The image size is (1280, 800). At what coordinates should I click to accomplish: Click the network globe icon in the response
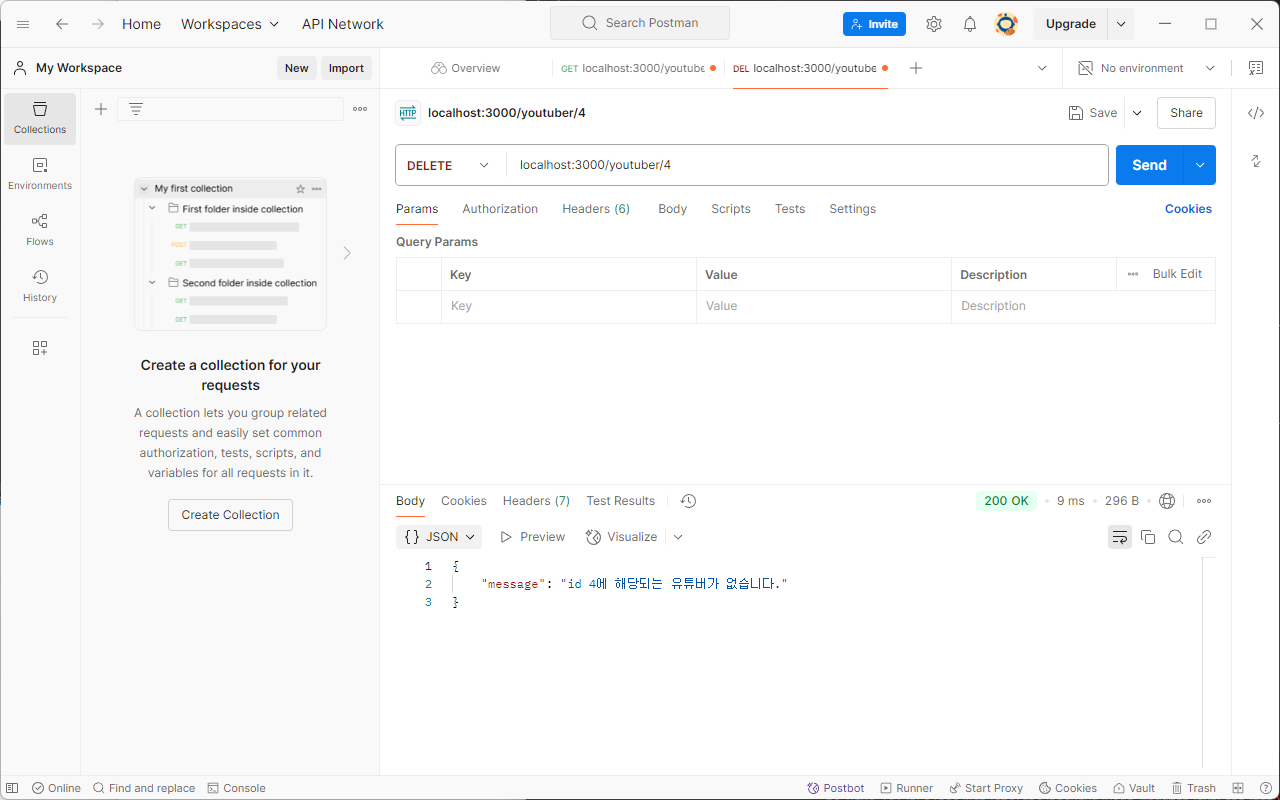point(1167,501)
